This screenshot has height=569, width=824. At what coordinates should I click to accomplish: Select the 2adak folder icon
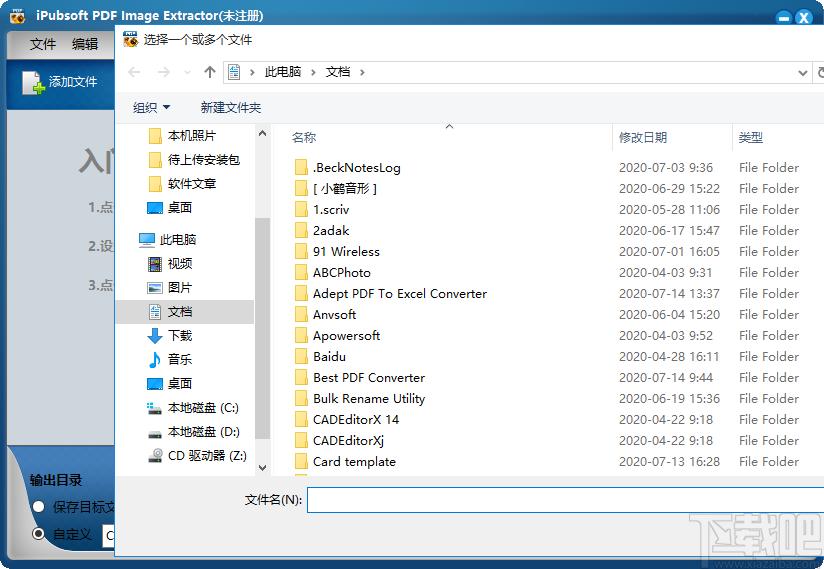[301, 231]
